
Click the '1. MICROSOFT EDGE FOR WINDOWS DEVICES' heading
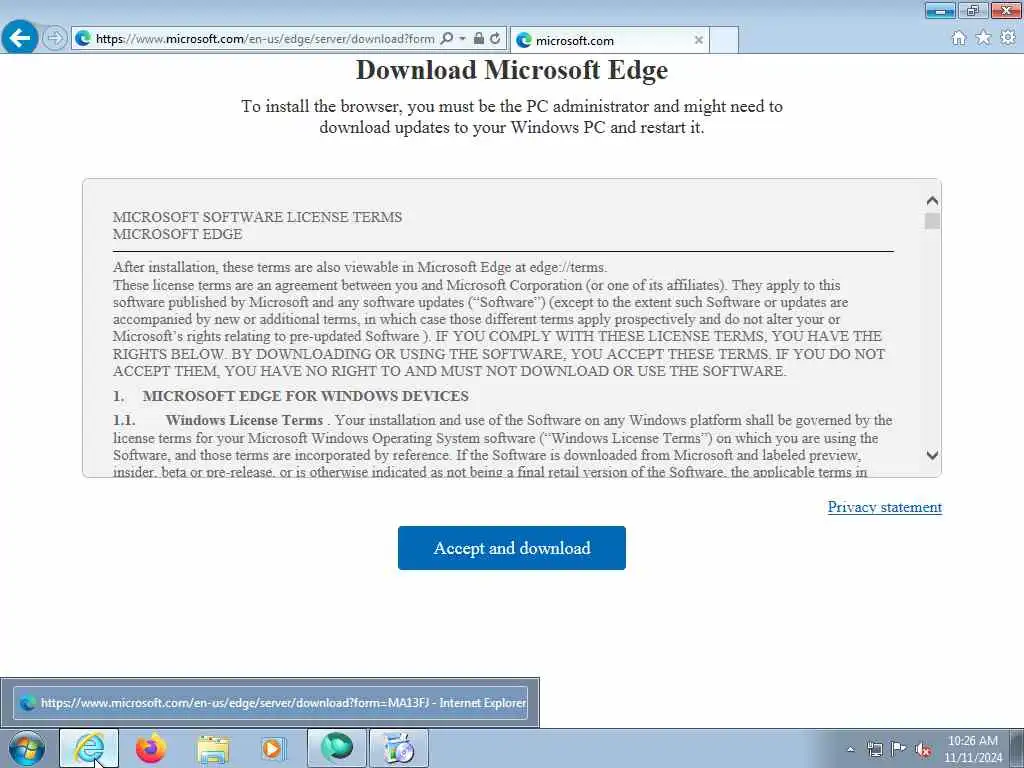(291, 396)
